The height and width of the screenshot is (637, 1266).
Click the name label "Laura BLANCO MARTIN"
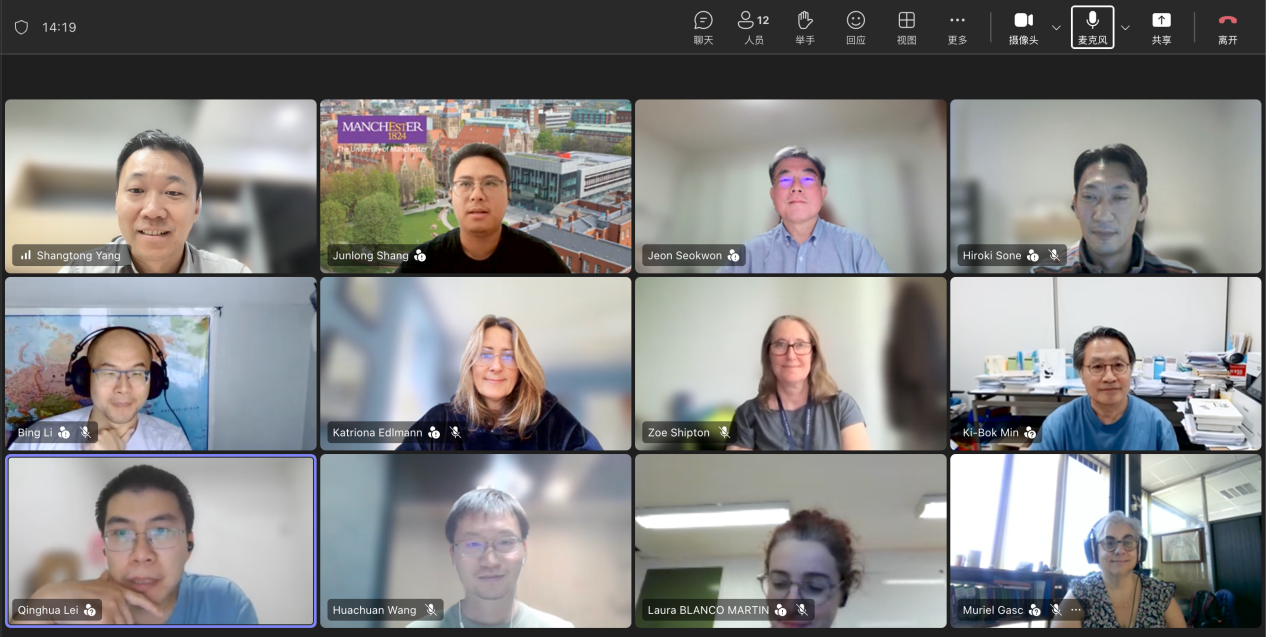coord(708,610)
